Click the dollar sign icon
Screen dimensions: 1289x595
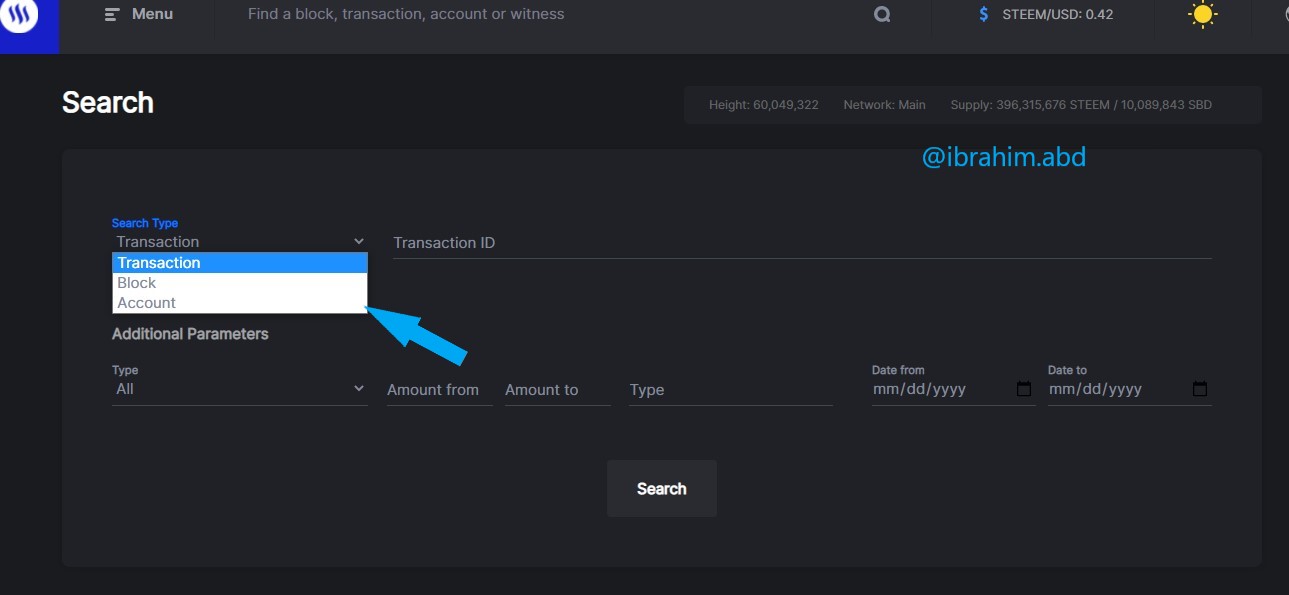(984, 14)
